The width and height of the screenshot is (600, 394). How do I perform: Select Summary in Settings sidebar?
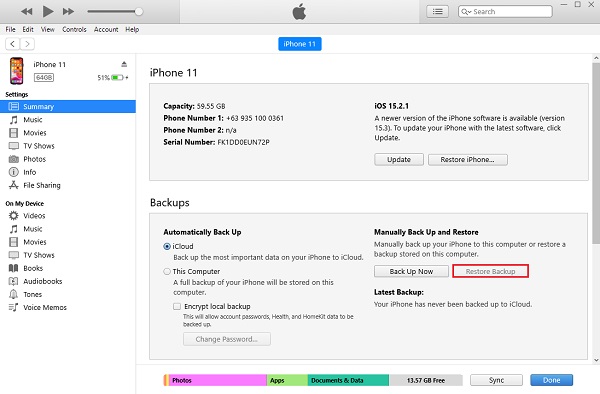point(68,106)
